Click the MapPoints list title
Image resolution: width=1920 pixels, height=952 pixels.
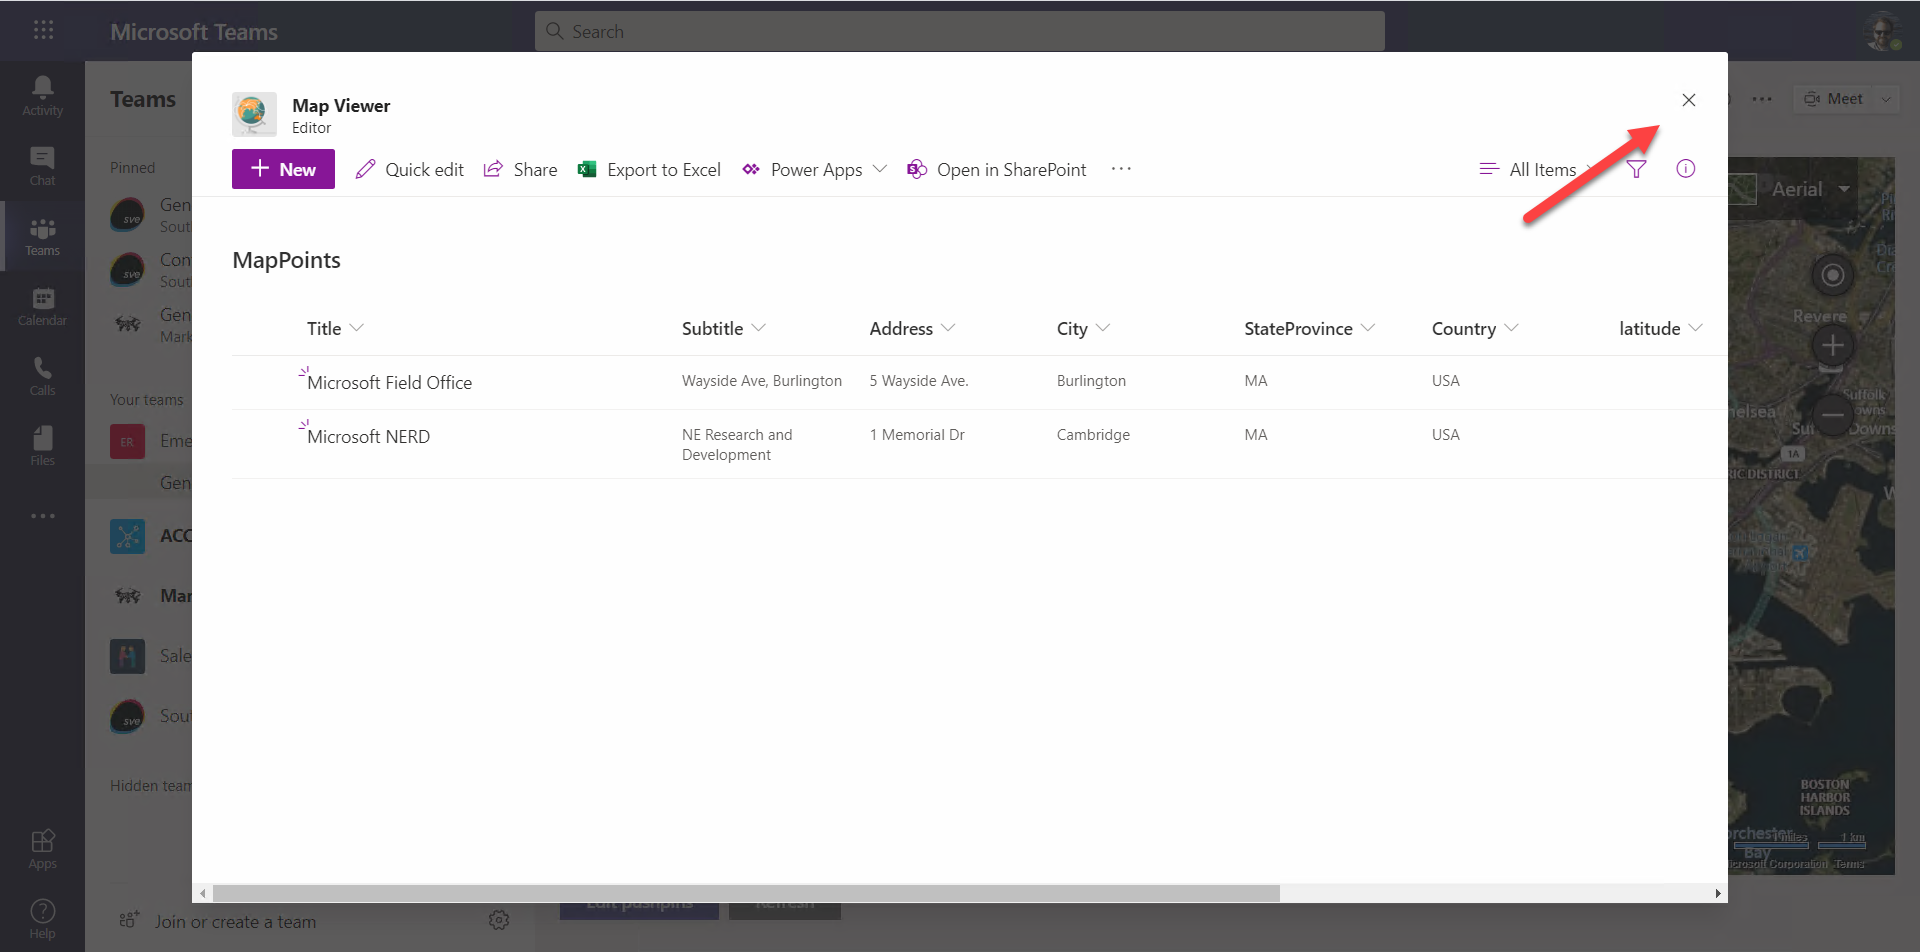[x=286, y=260]
